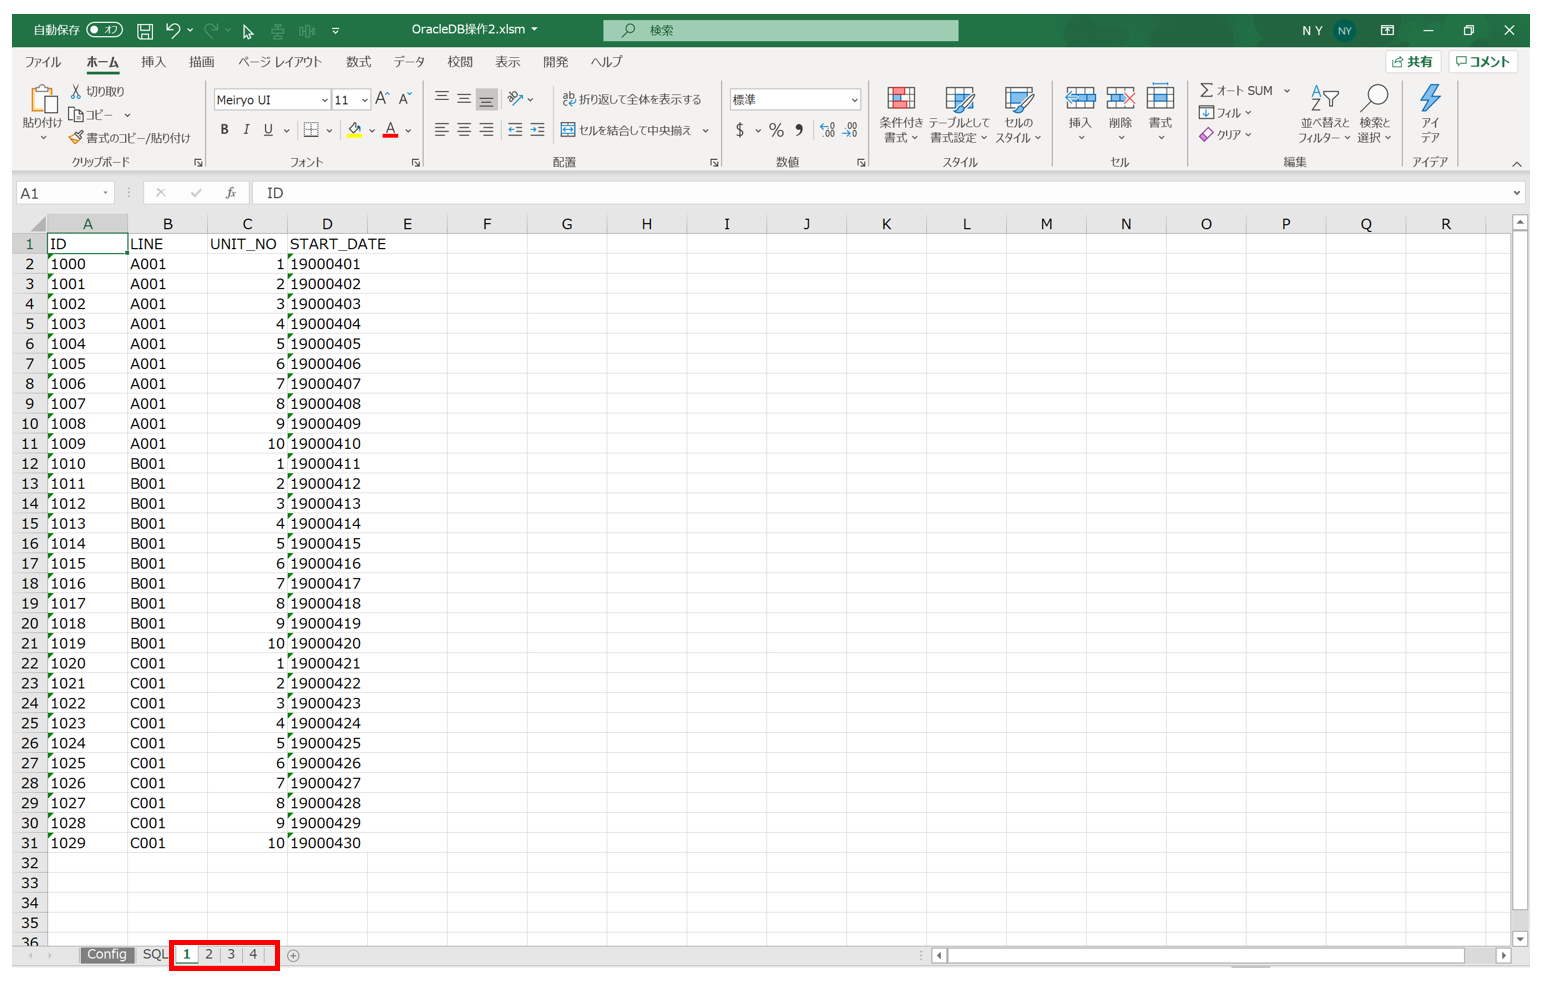This screenshot has width=1550, height=981.
Task: Open number format dropdown
Action: coord(854,100)
